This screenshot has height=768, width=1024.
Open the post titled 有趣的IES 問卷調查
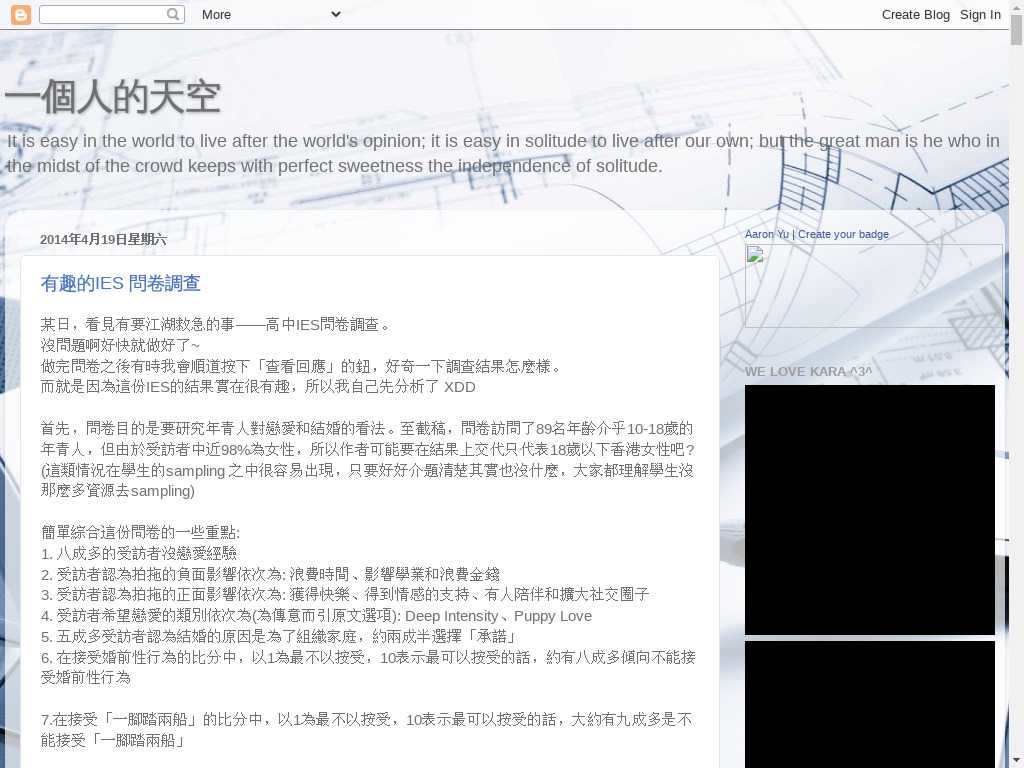pyautogui.click(x=120, y=284)
